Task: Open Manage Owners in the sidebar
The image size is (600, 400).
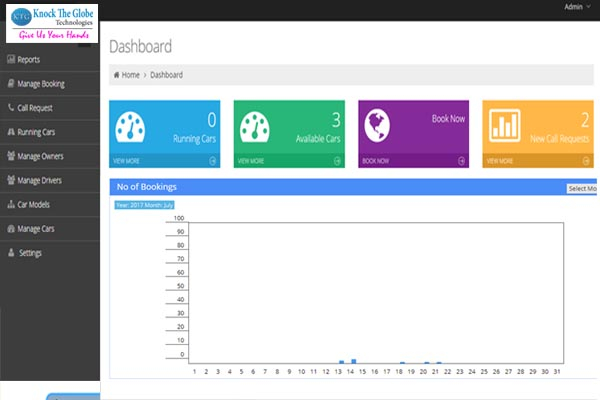Action: [x=50, y=156]
